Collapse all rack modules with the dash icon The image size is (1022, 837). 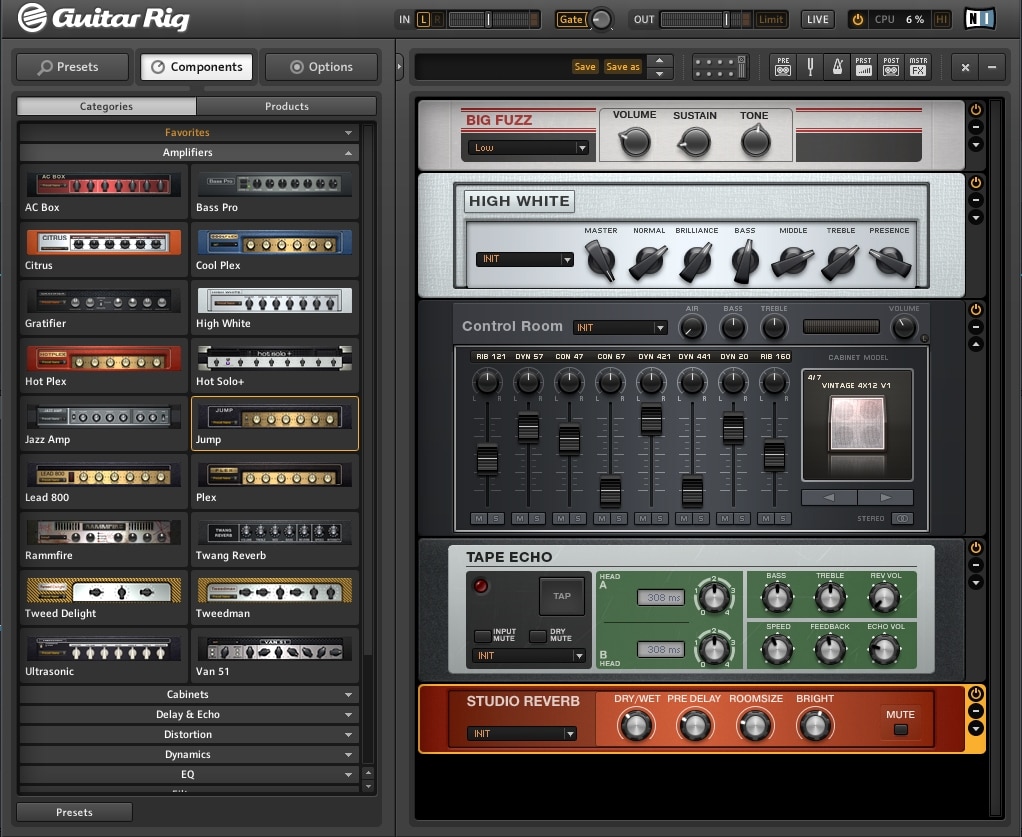pyautogui.click(x=991, y=67)
